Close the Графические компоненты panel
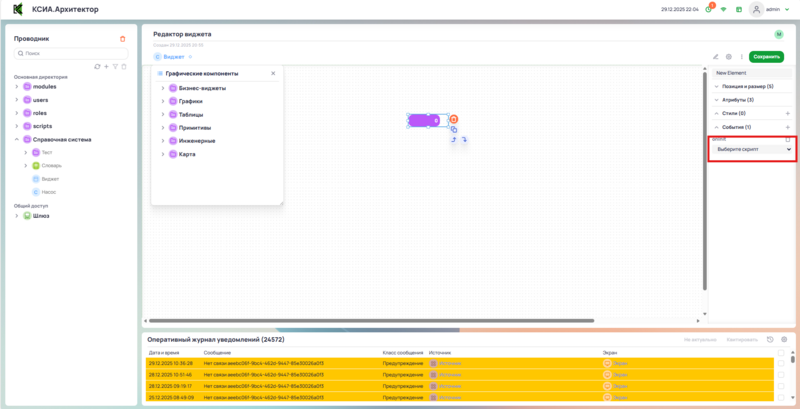This screenshot has height=409, width=800. point(273,74)
